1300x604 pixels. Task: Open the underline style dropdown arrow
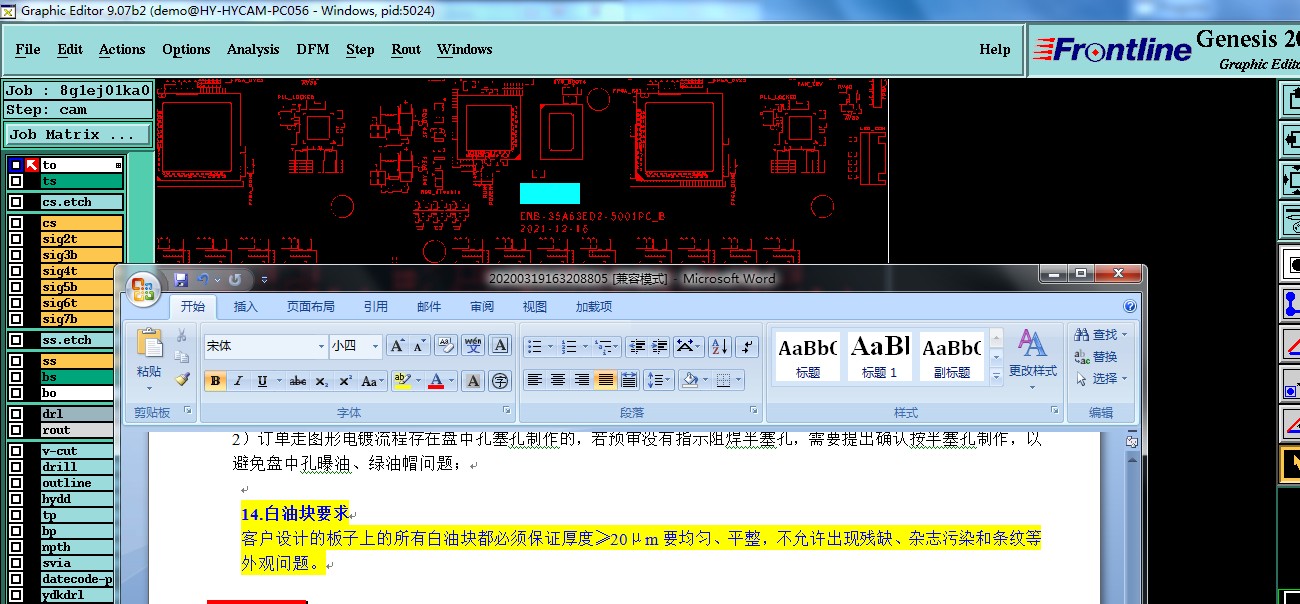click(x=278, y=381)
